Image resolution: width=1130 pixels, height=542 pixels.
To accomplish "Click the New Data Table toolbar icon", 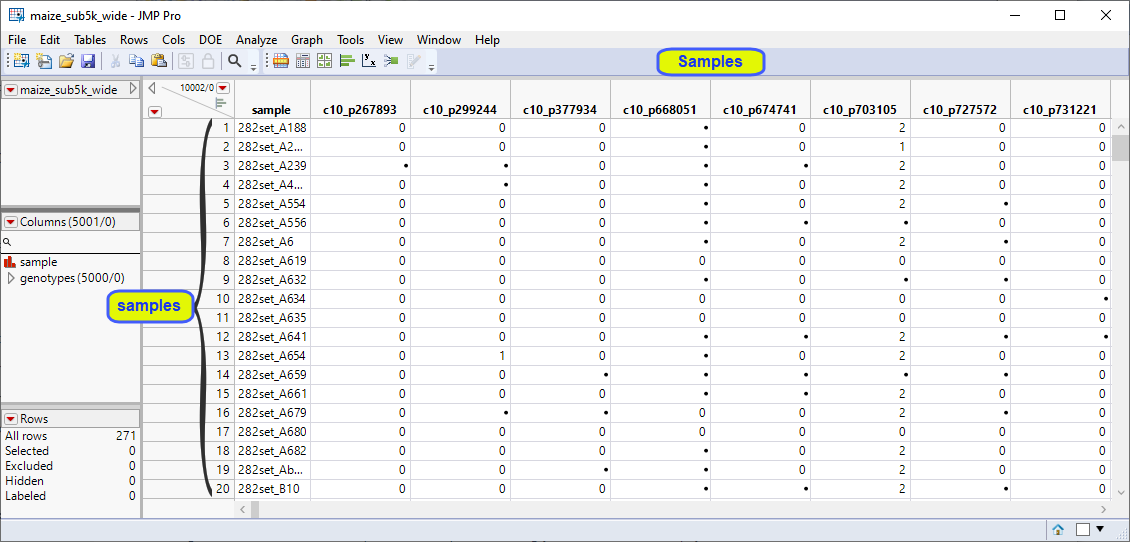I will (x=20, y=62).
